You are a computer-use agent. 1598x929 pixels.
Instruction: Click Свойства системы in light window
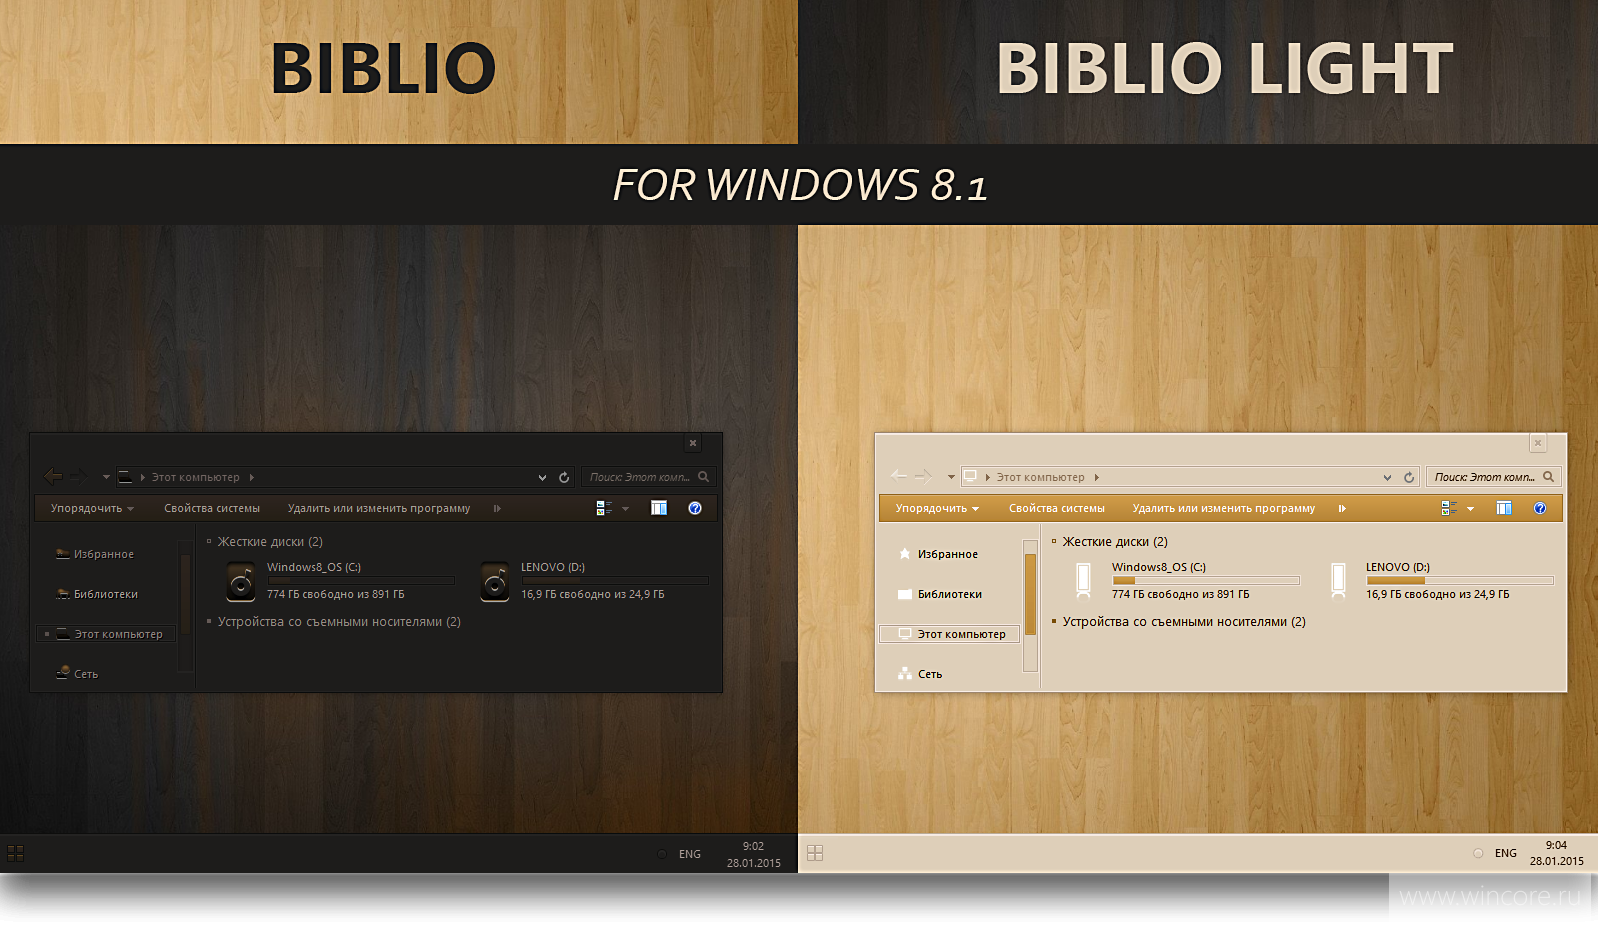click(x=1057, y=508)
